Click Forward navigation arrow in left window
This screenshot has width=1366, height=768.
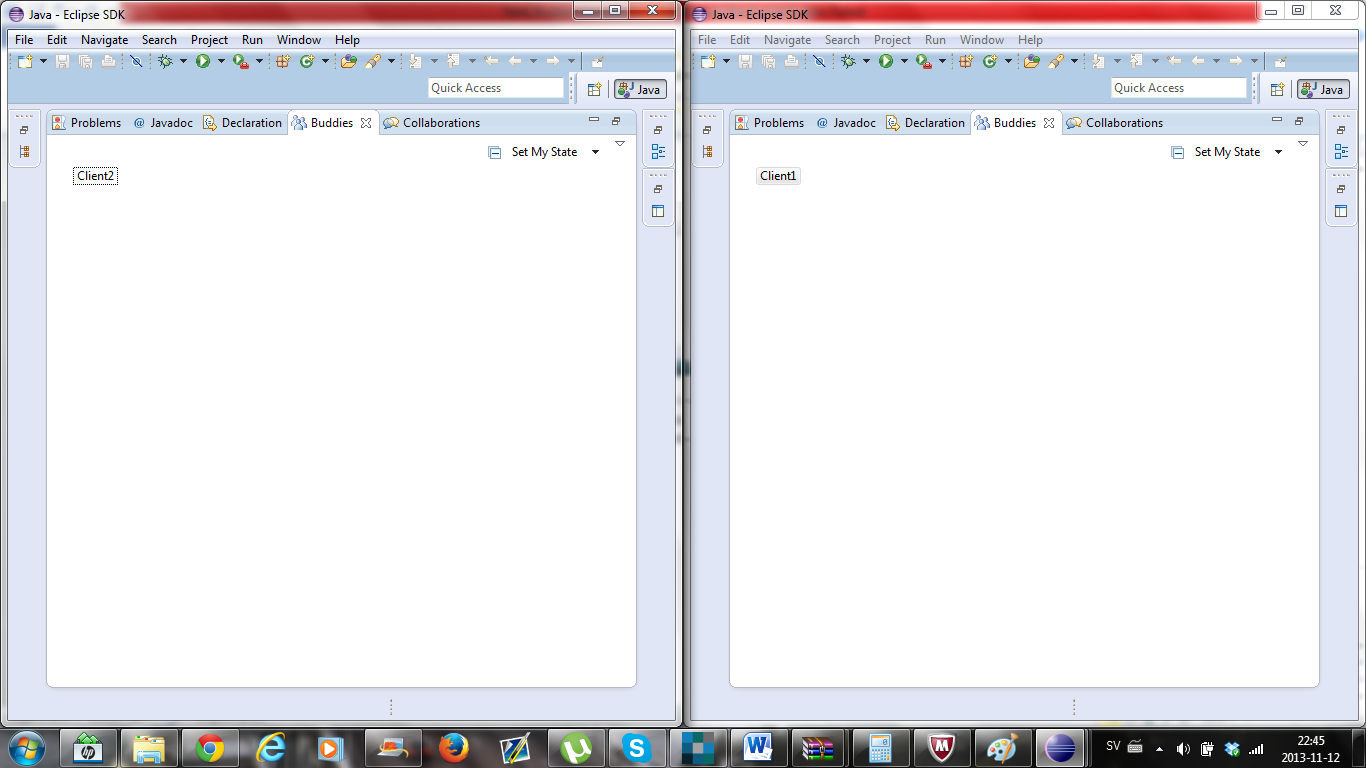[552, 61]
